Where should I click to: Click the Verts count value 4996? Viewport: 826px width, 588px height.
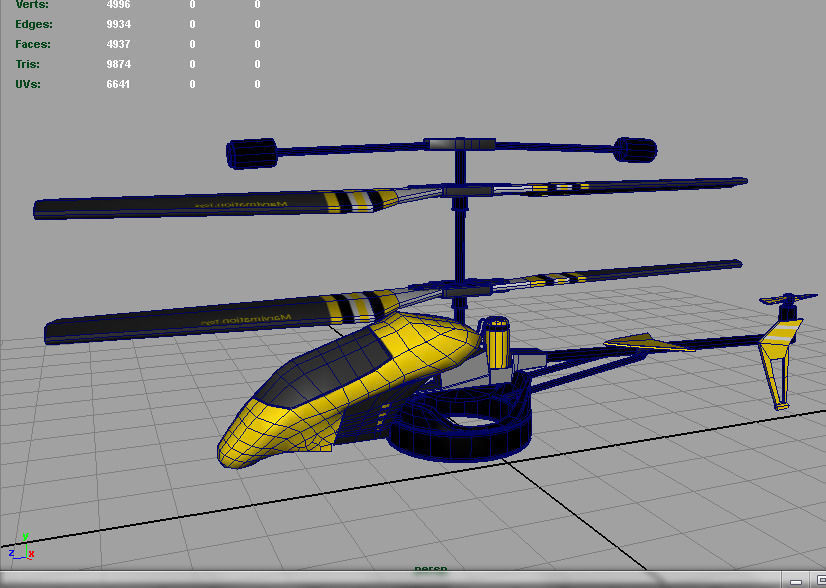(x=119, y=5)
